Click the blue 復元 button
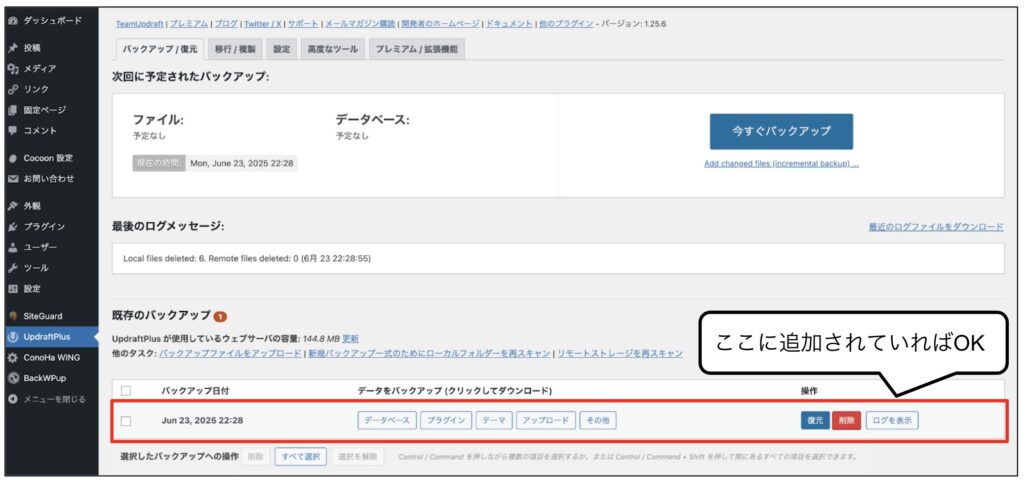Image resolution: width=1024 pixels, height=484 pixels. 815,421
